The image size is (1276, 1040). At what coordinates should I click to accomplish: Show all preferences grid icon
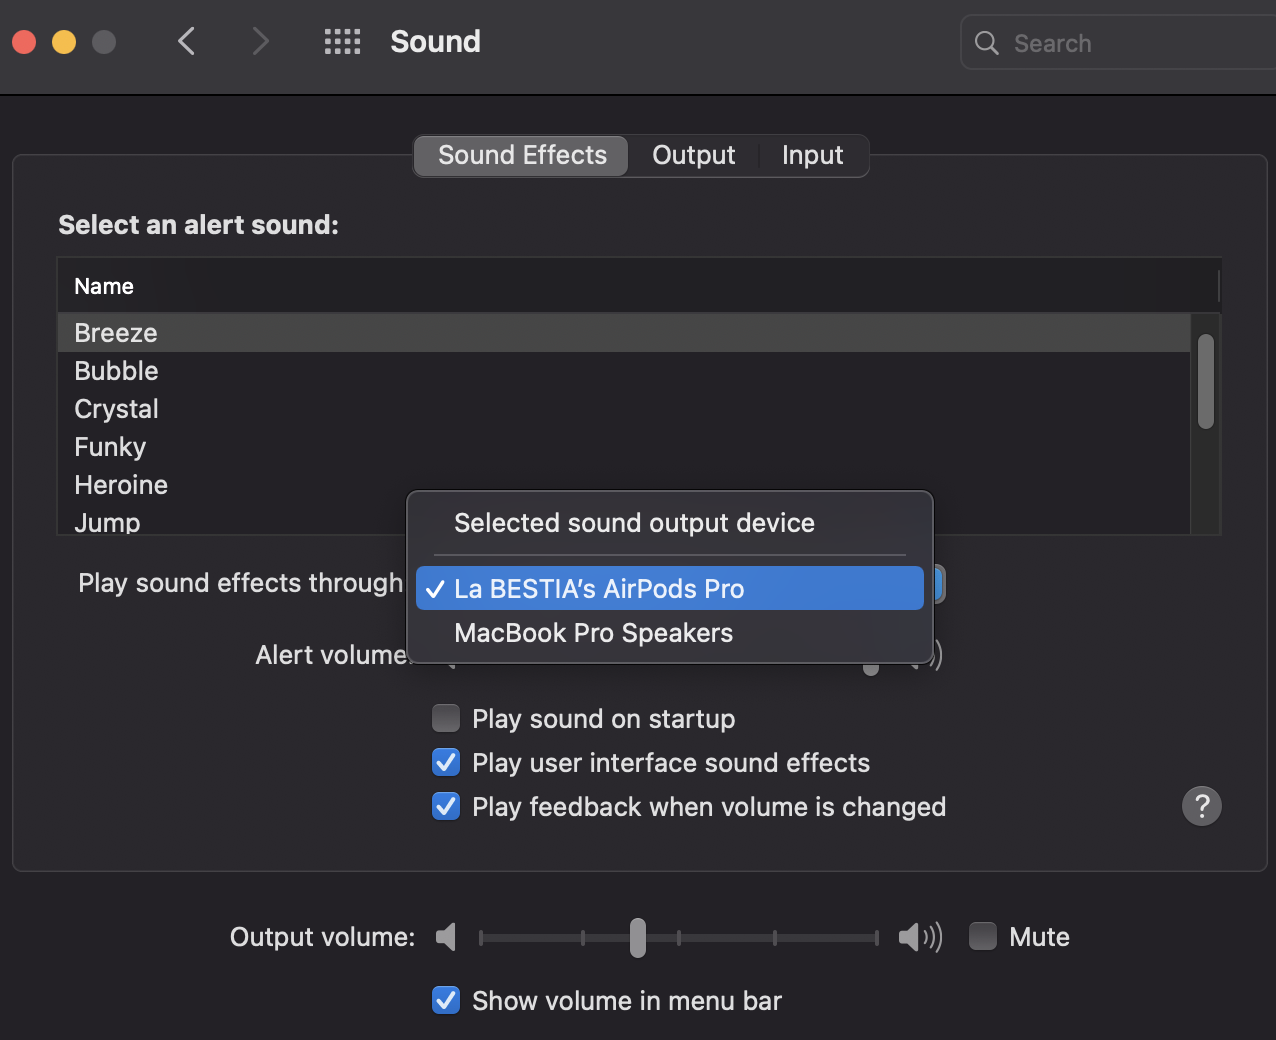pyautogui.click(x=342, y=41)
